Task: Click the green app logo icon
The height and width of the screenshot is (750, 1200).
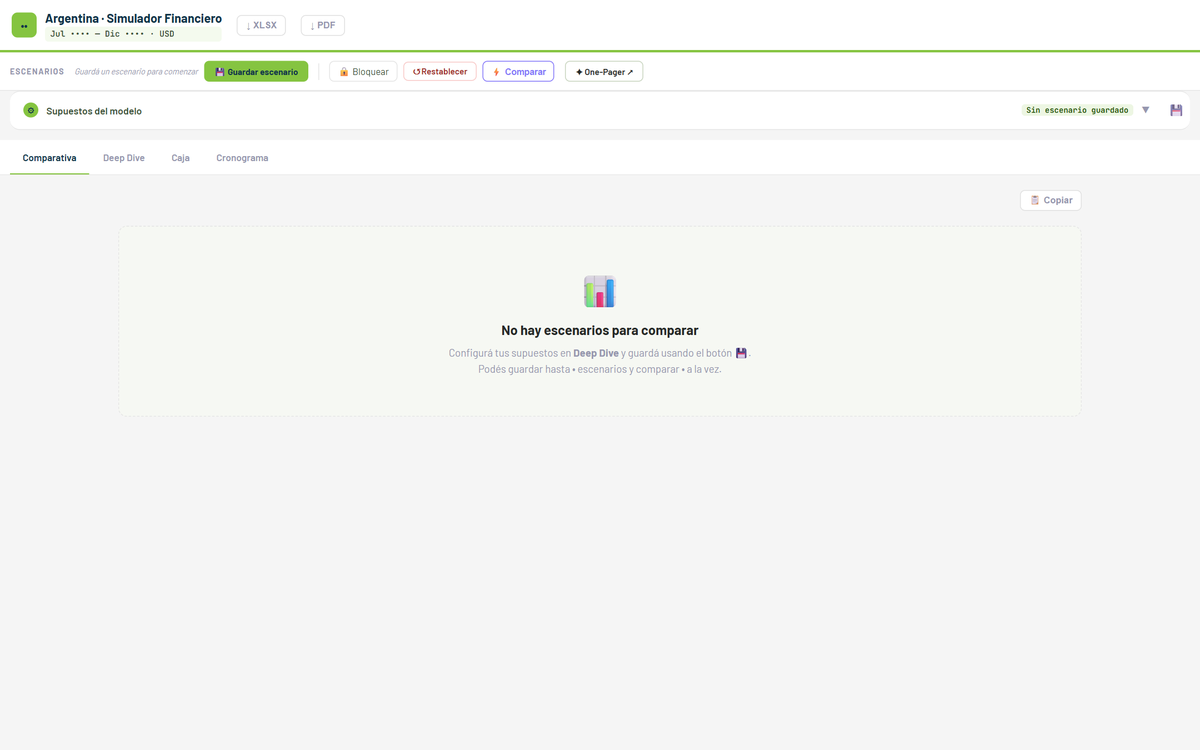Action: (x=24, y=25)
